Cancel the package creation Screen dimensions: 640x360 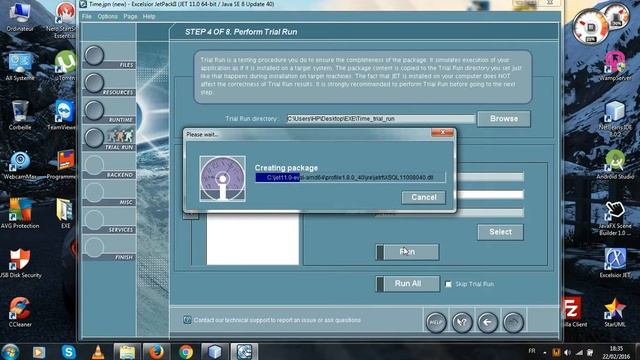point(423,197)
